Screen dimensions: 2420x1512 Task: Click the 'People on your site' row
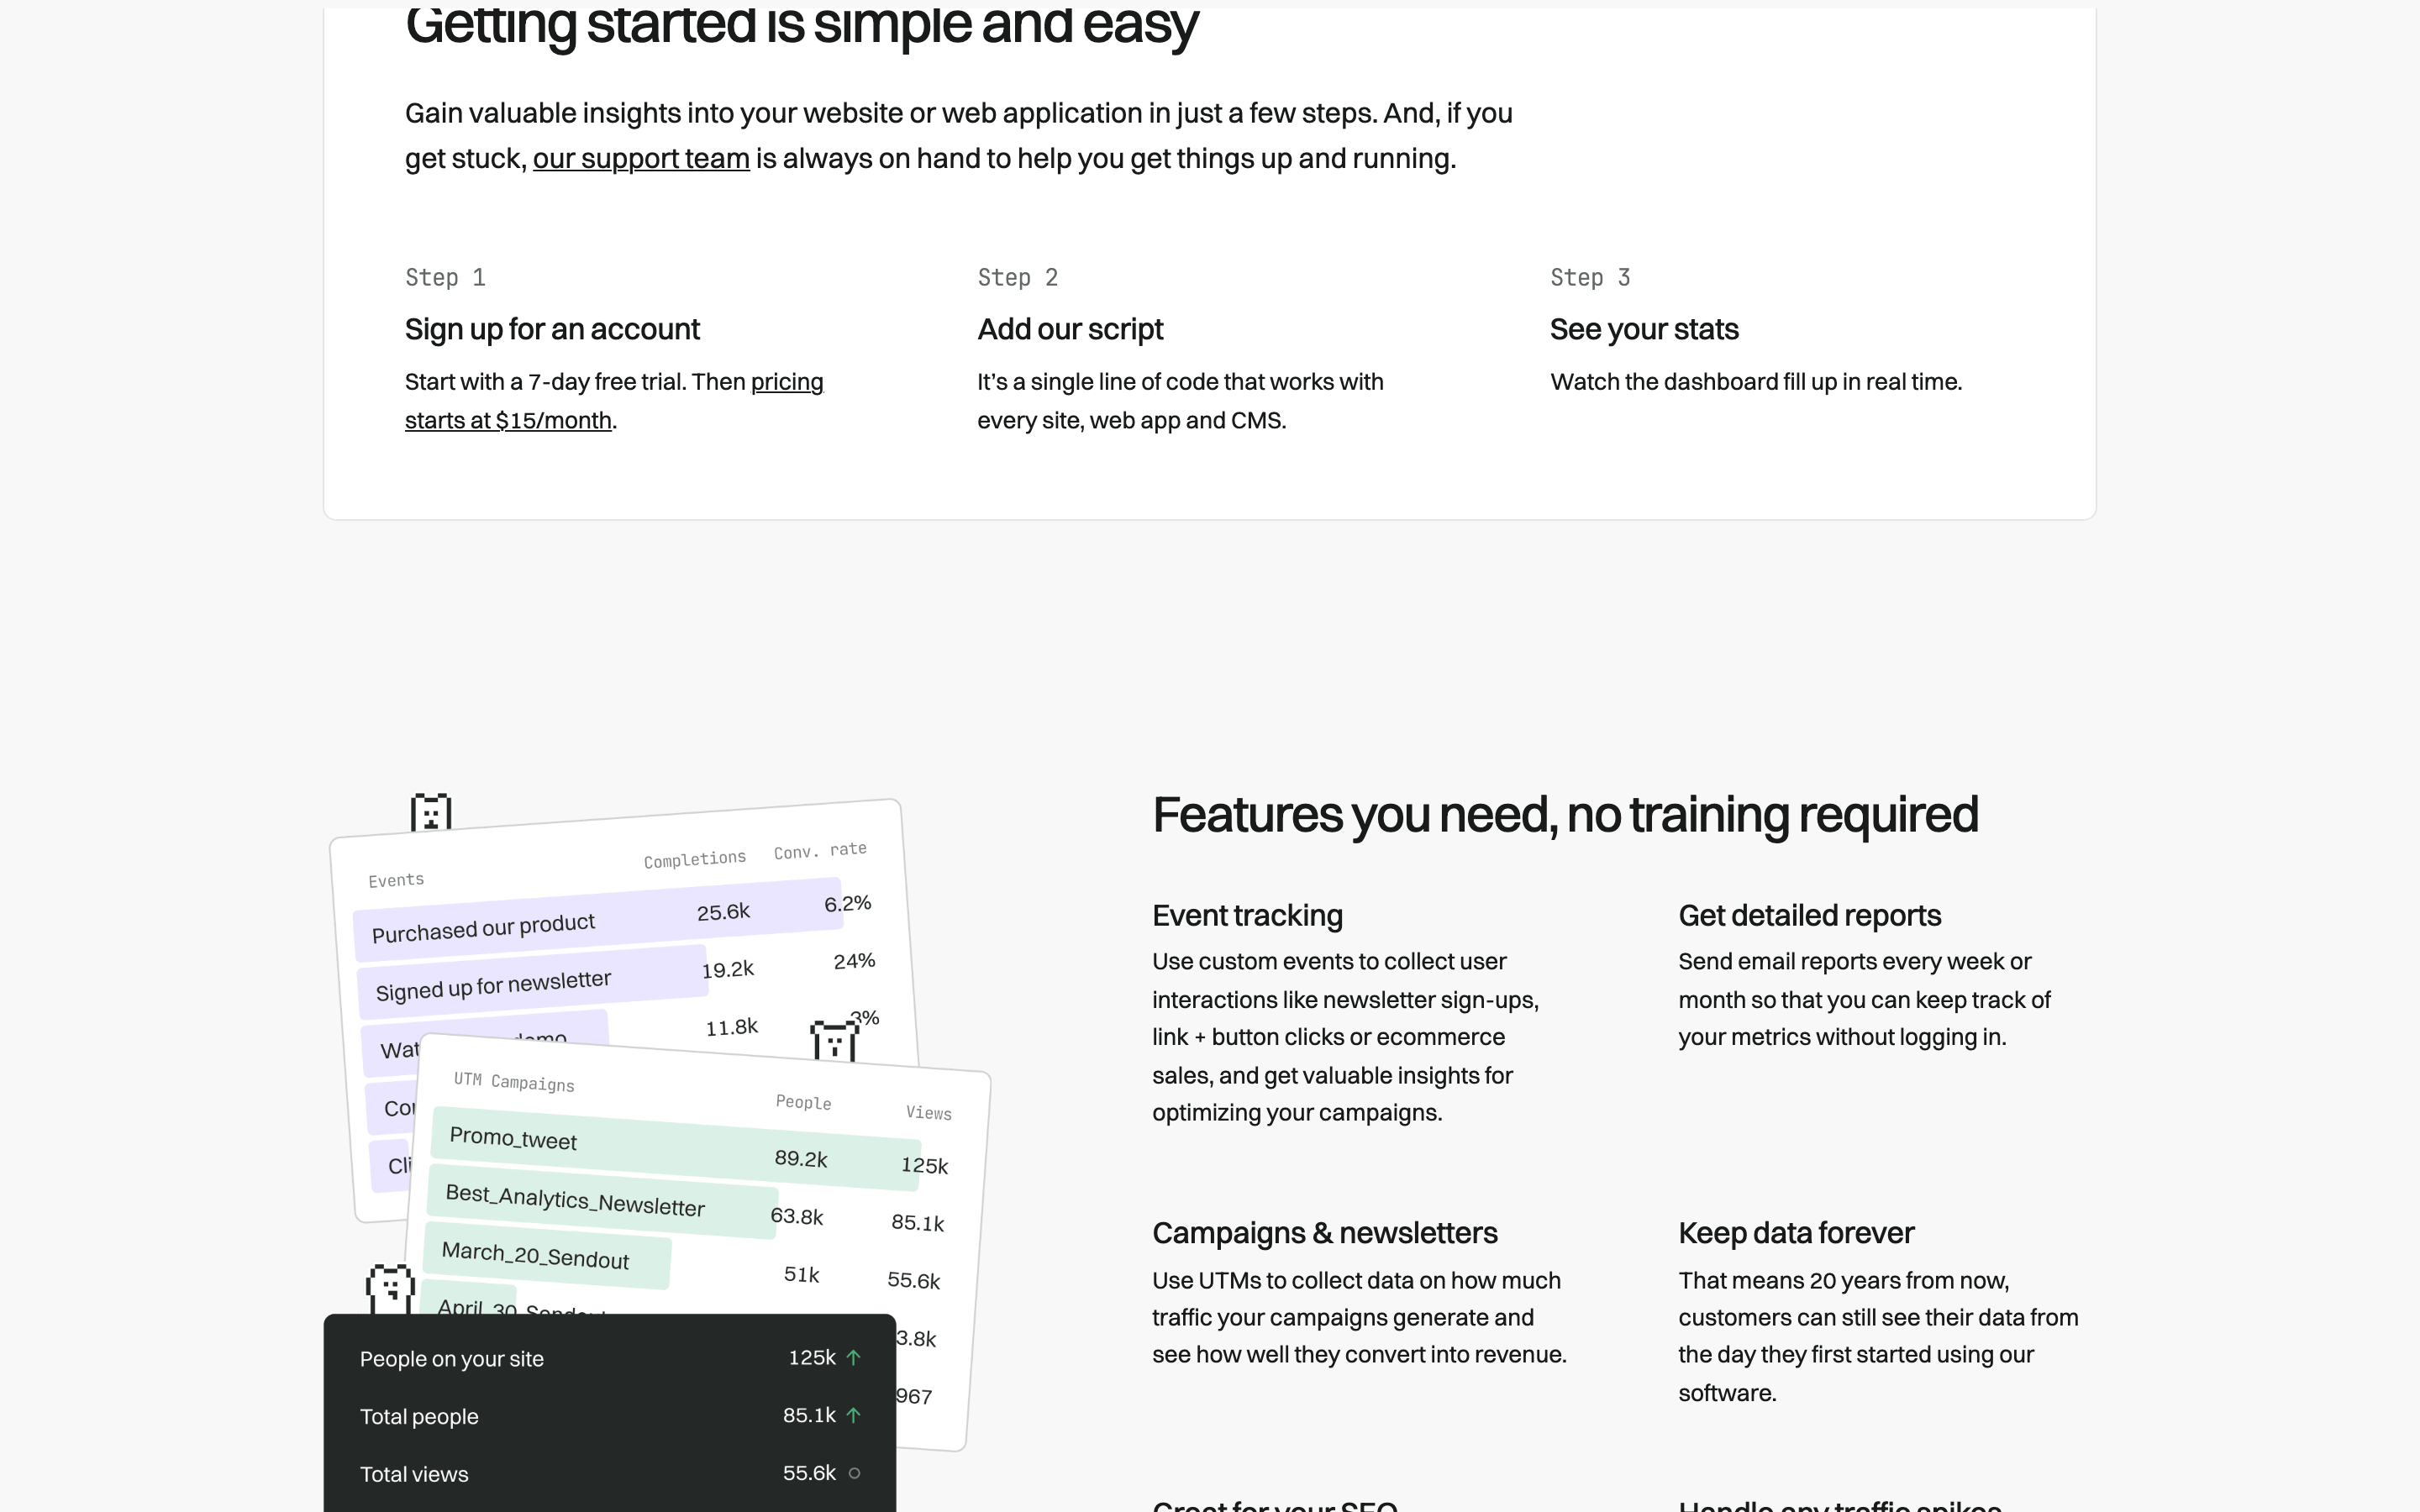click(x=610, y=1358)
